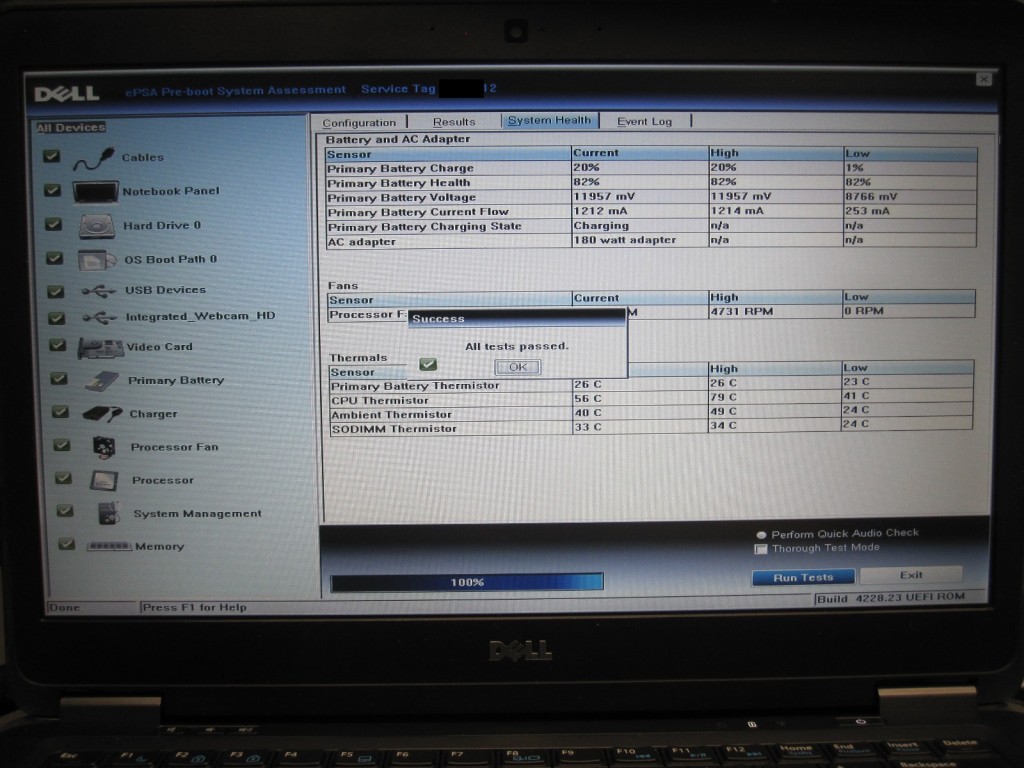The height and width of the screenshot is (768, 1024).
Task: Click the Run Tests button
Action: pos(803,577)
